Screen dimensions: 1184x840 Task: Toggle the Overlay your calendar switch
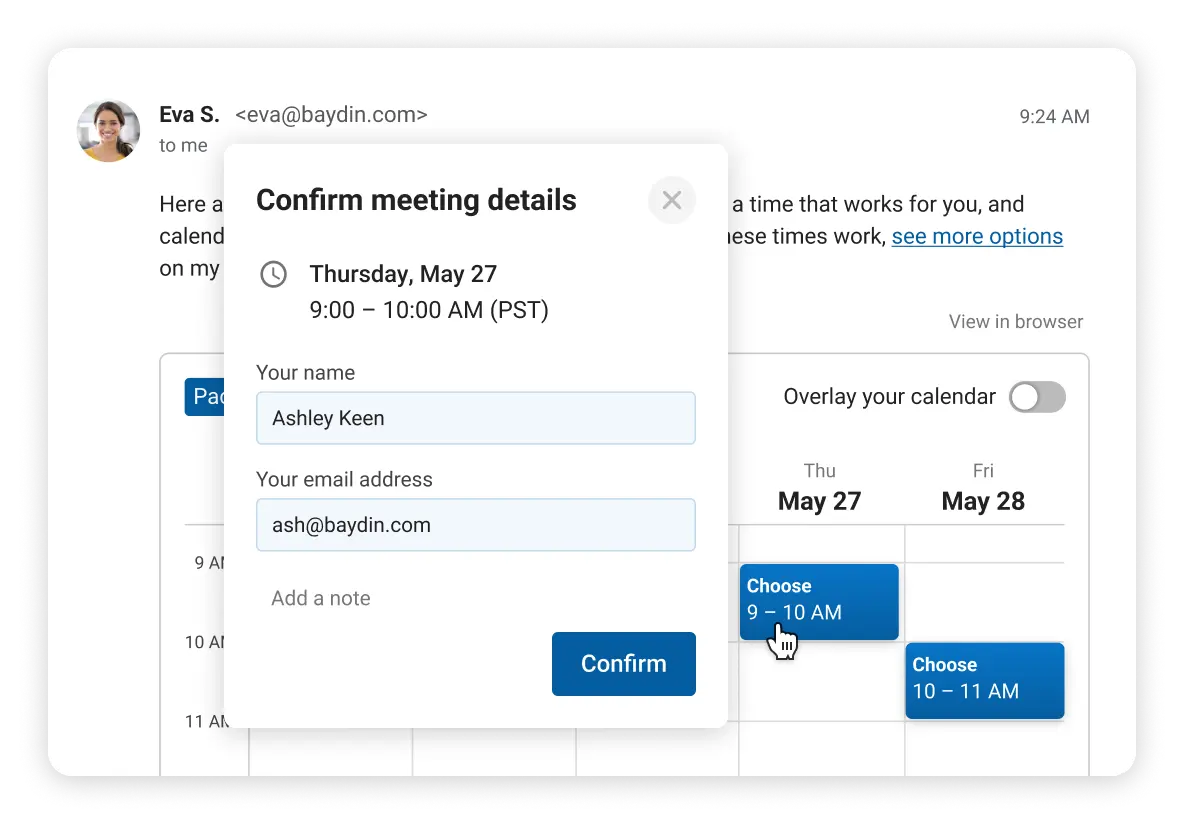click(1037, 397)
